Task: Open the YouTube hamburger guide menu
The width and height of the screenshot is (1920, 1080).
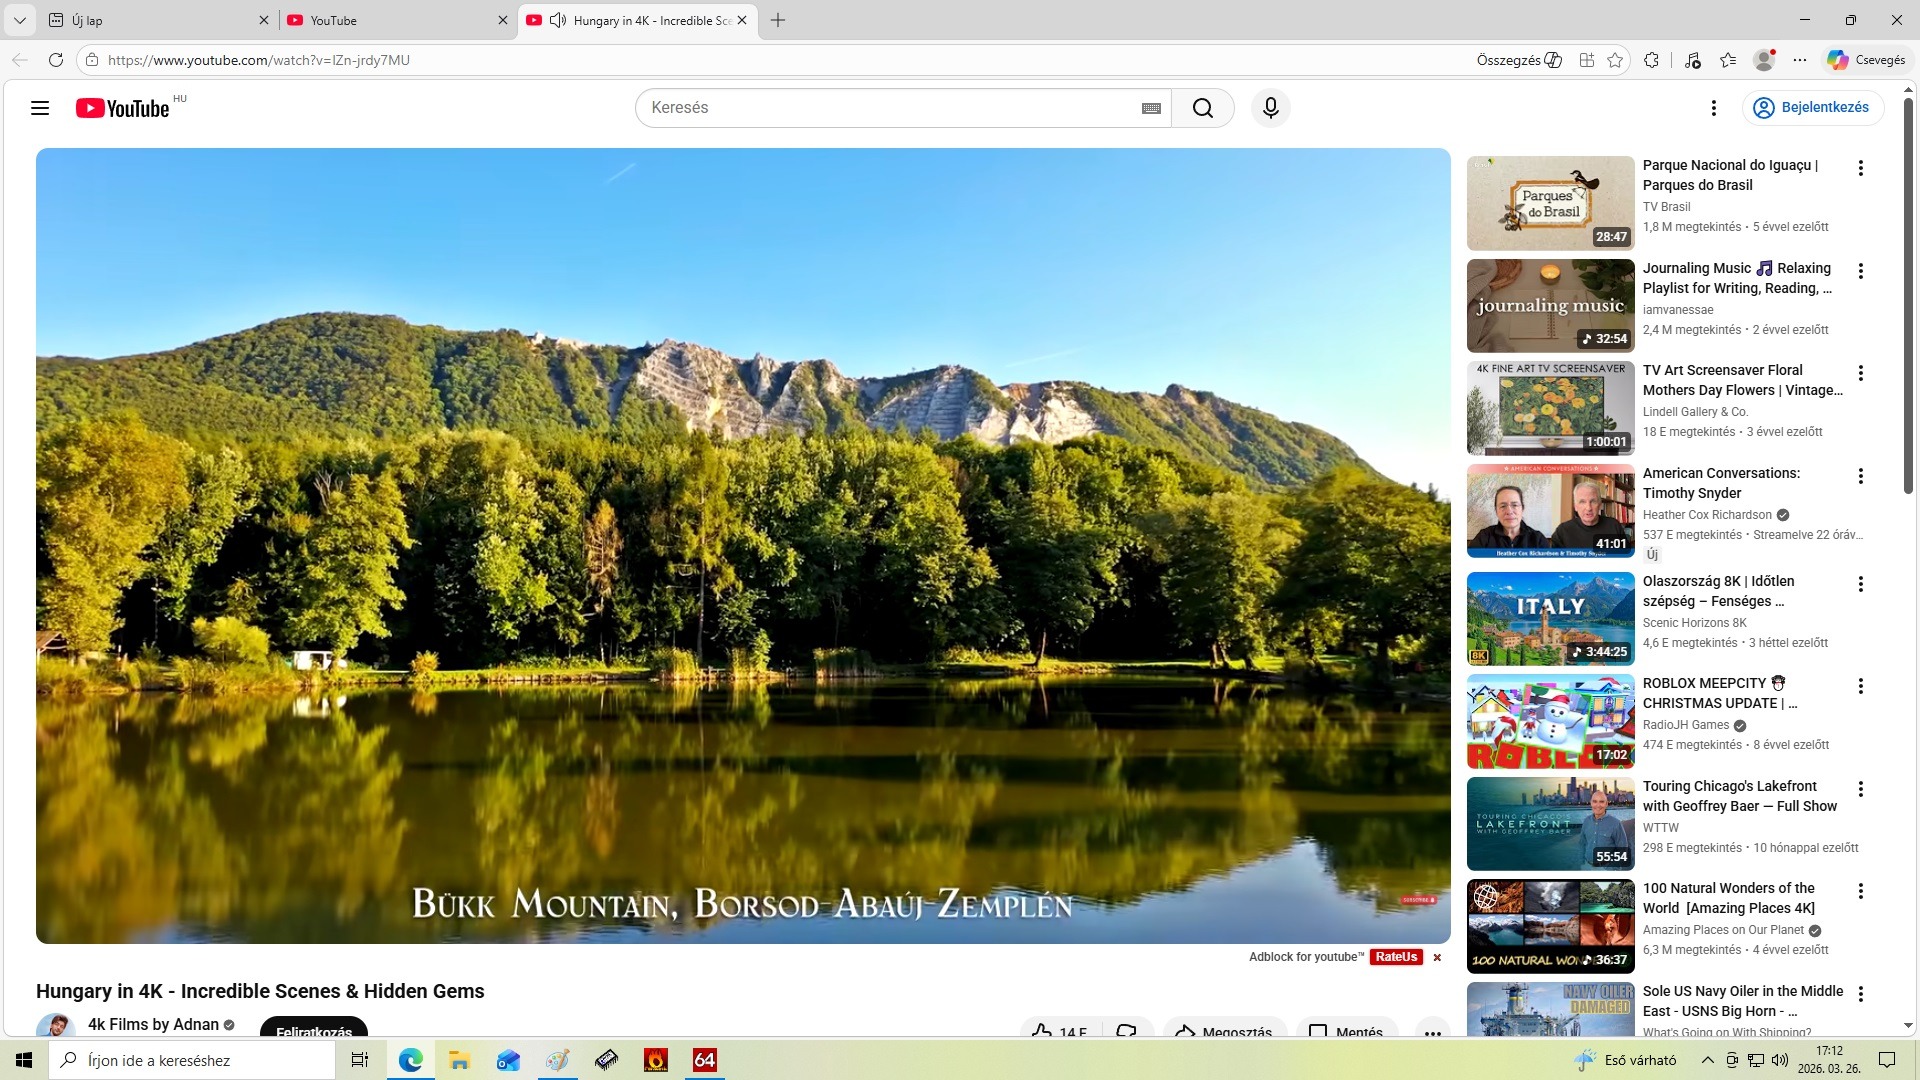Action: (40, 108)
